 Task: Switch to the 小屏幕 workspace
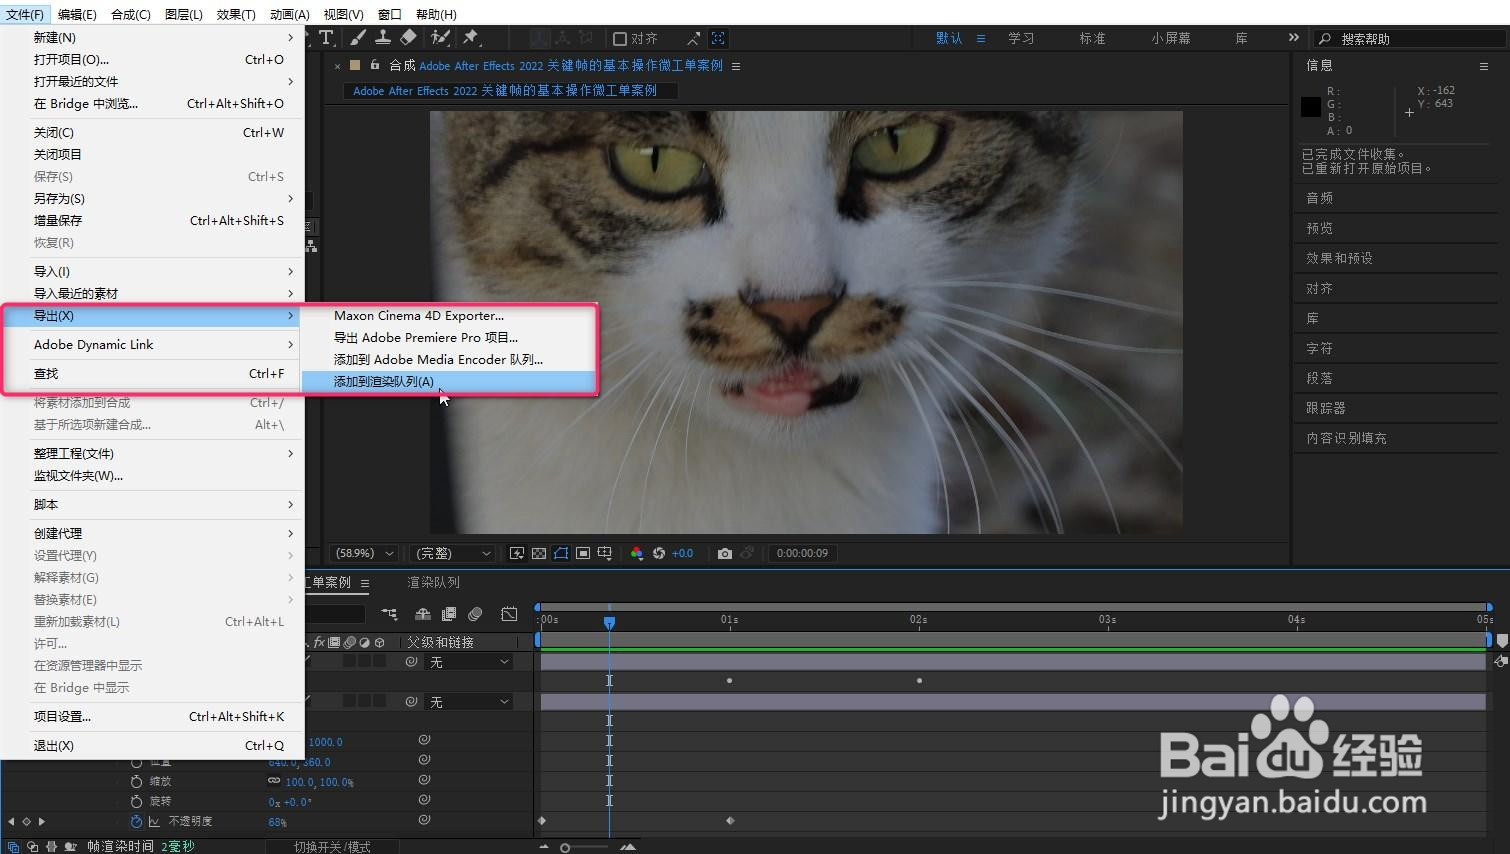point(1170,38)
